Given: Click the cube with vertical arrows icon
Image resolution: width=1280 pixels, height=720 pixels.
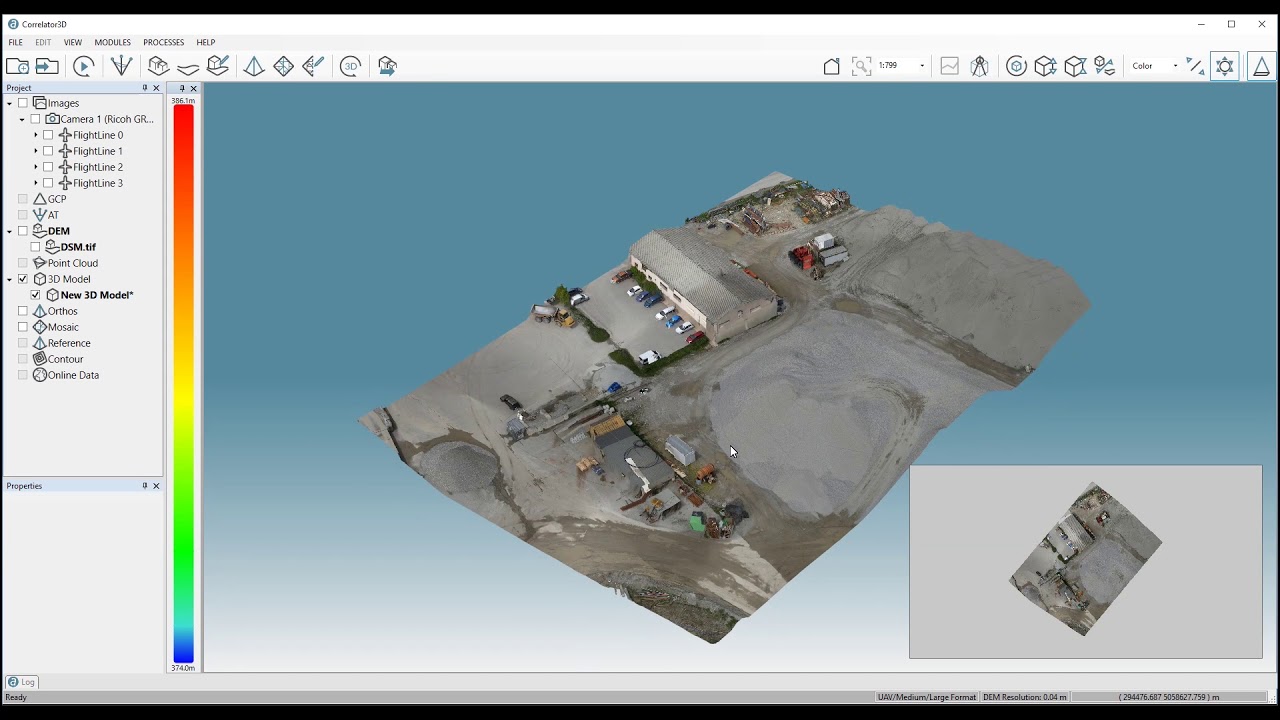Looking at the screenshot, I should (x=1045, y=66).
